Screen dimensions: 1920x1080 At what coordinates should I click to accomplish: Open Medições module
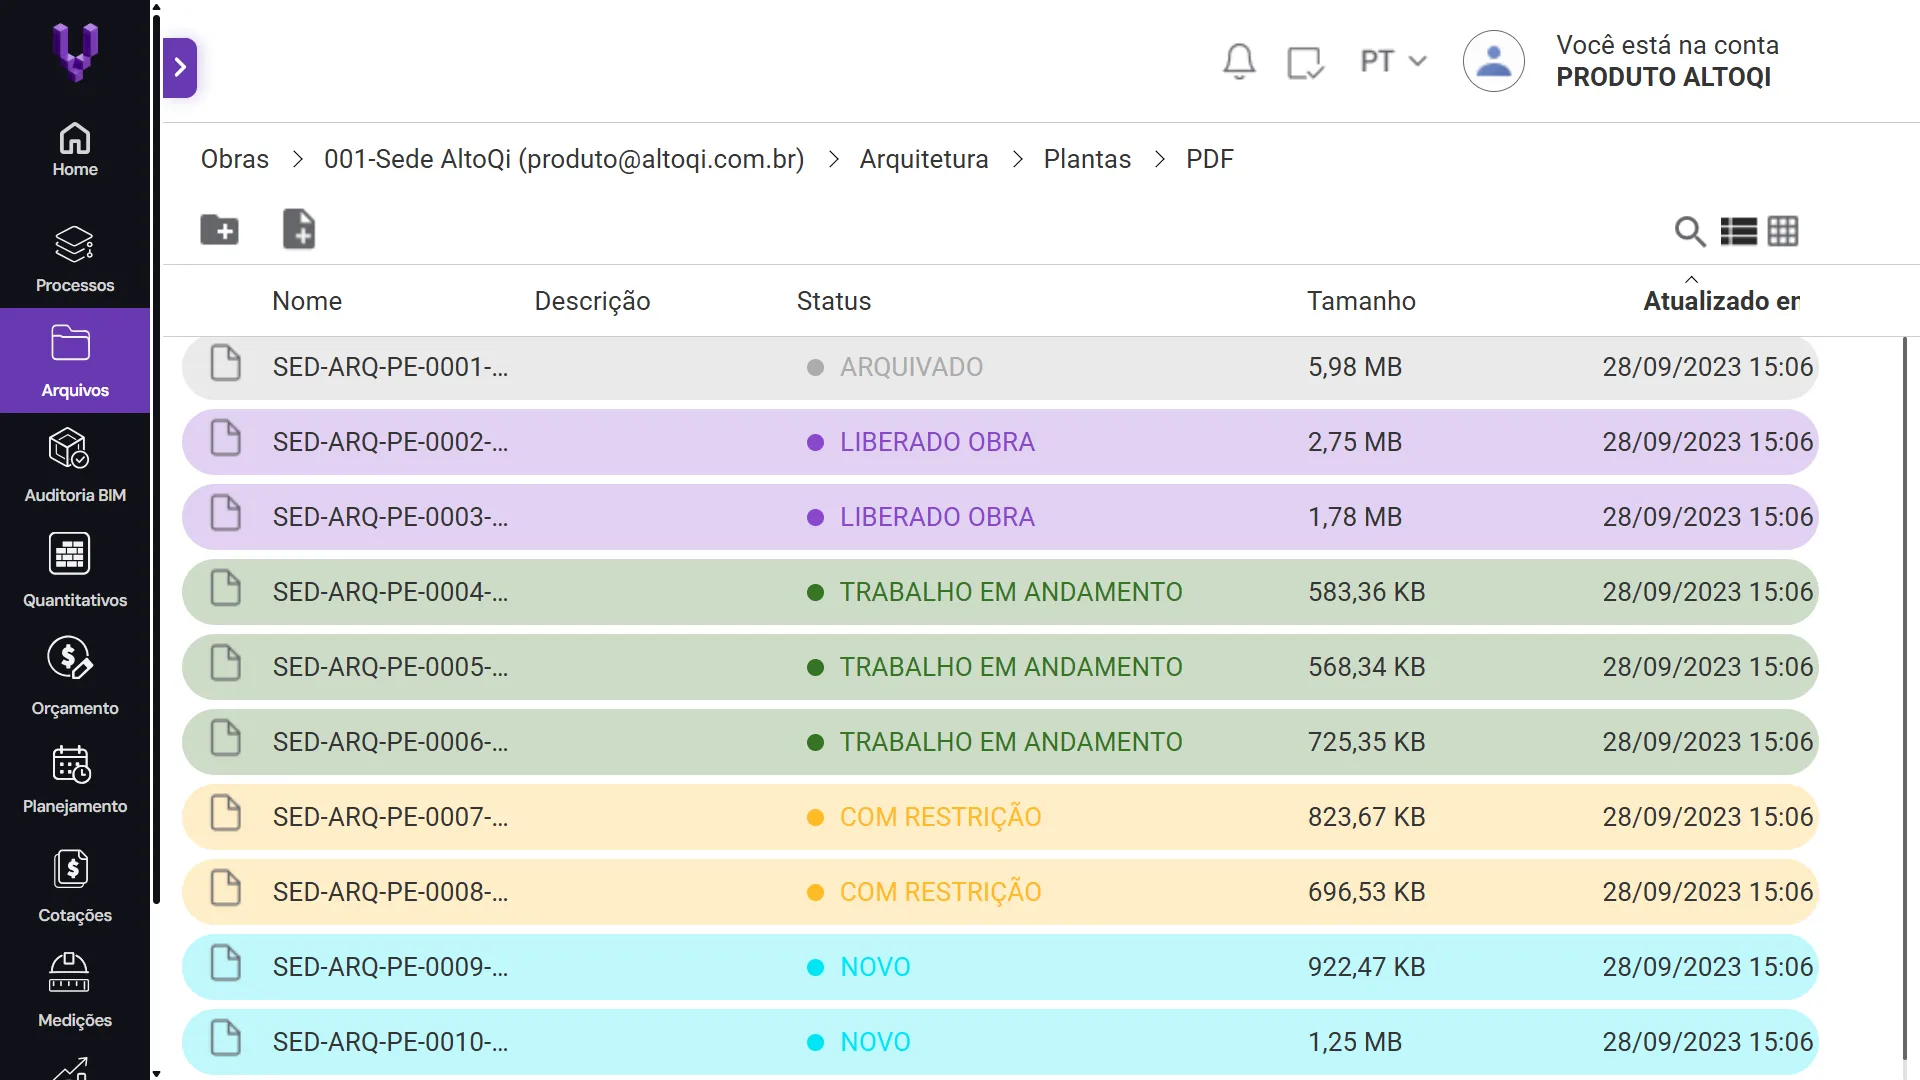[x=75, y=990]
